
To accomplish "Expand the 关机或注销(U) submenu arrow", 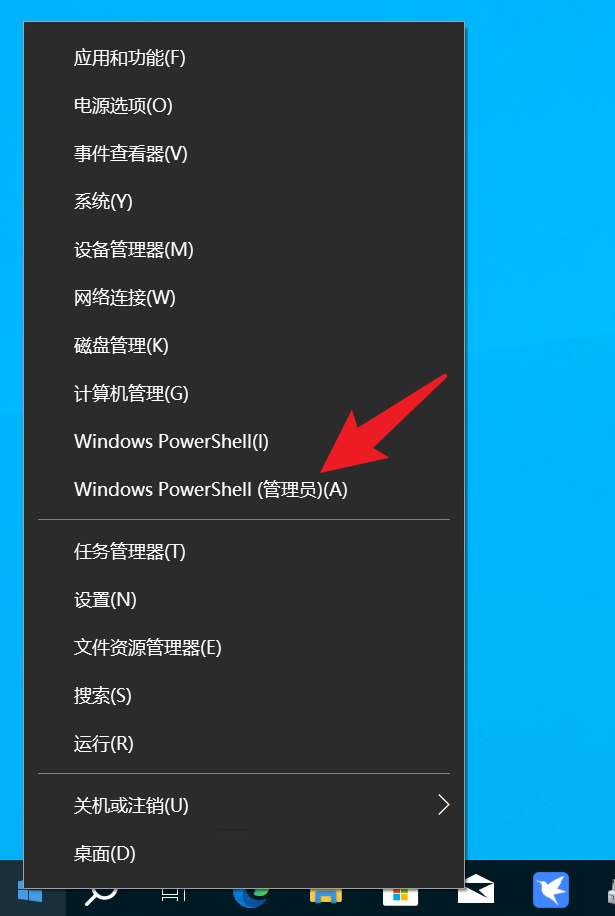I will point(444,806).
